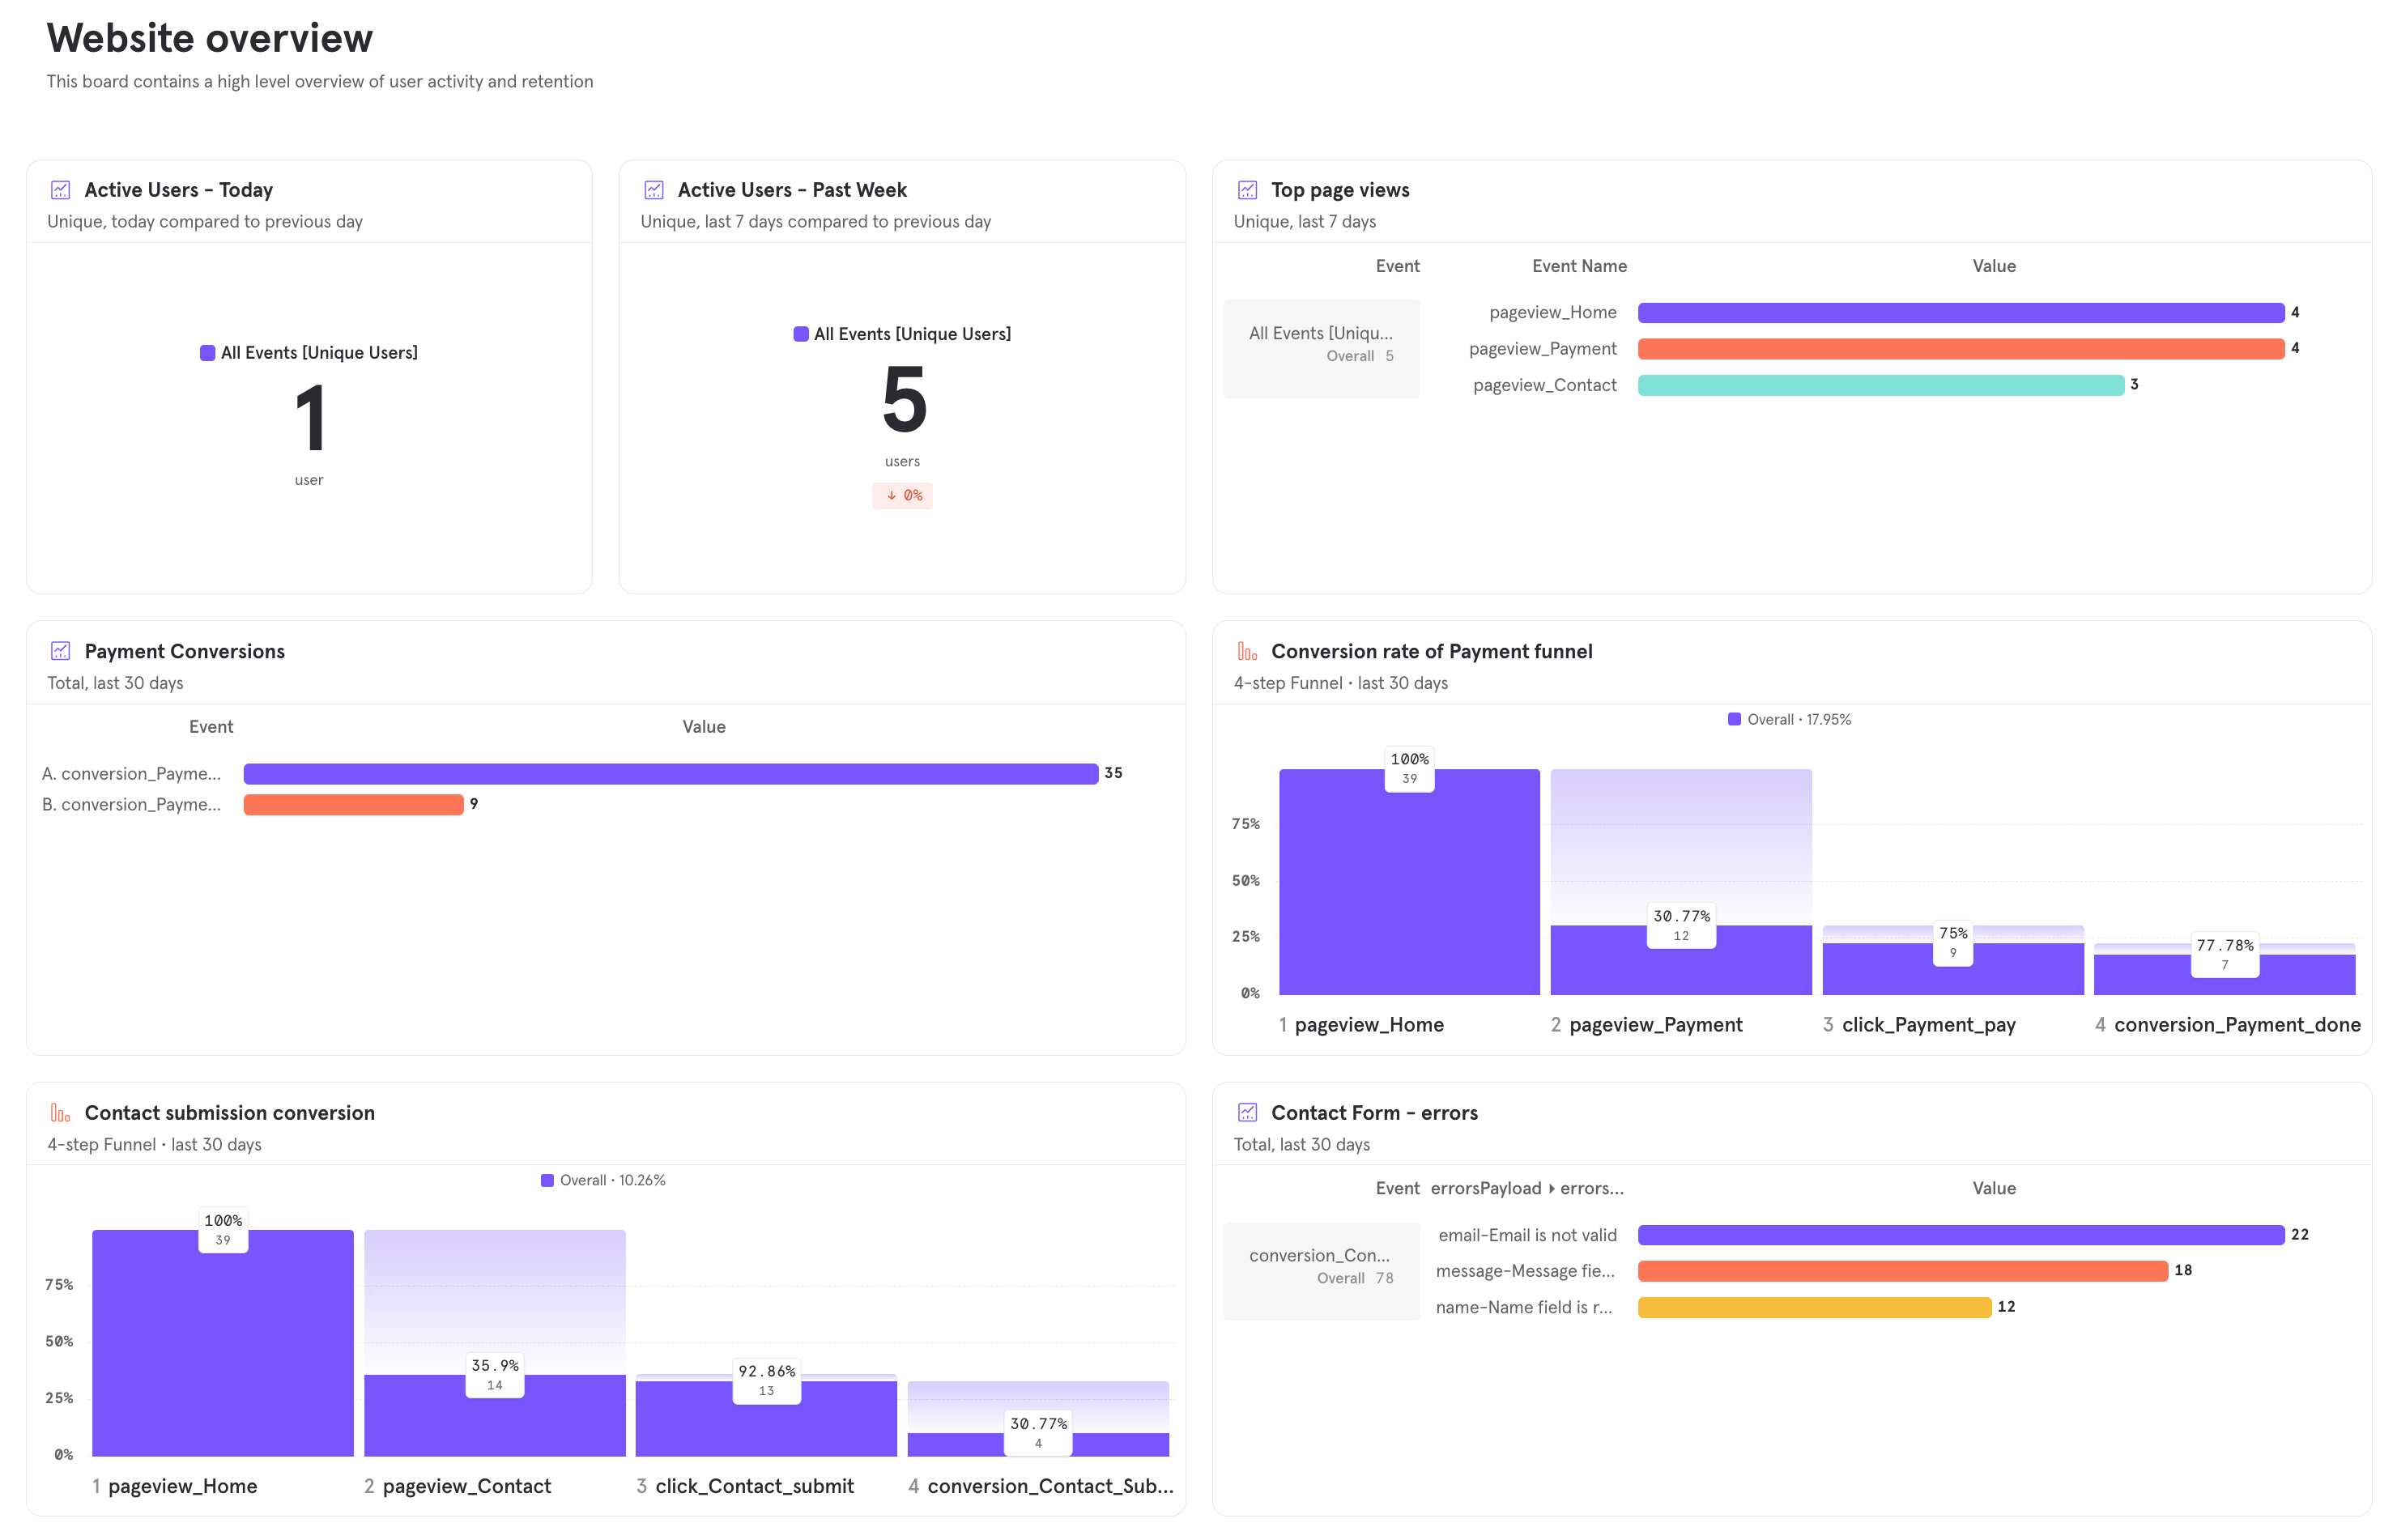This screenshot has height=1540, width=2397.
Task: Click the funnel icon on Contact submission conversion
Action: tap(61, 1112)
